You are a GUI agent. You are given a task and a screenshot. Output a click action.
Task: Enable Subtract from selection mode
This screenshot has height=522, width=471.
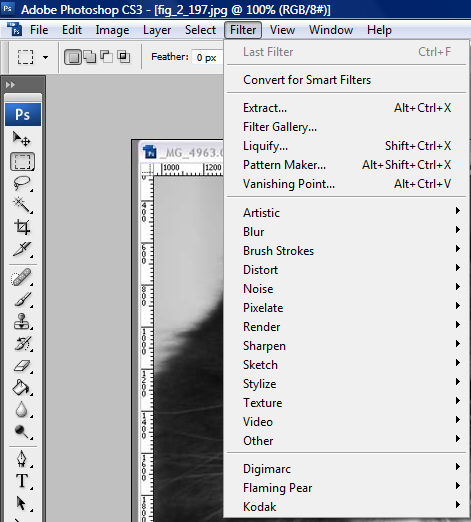point(106,57)
